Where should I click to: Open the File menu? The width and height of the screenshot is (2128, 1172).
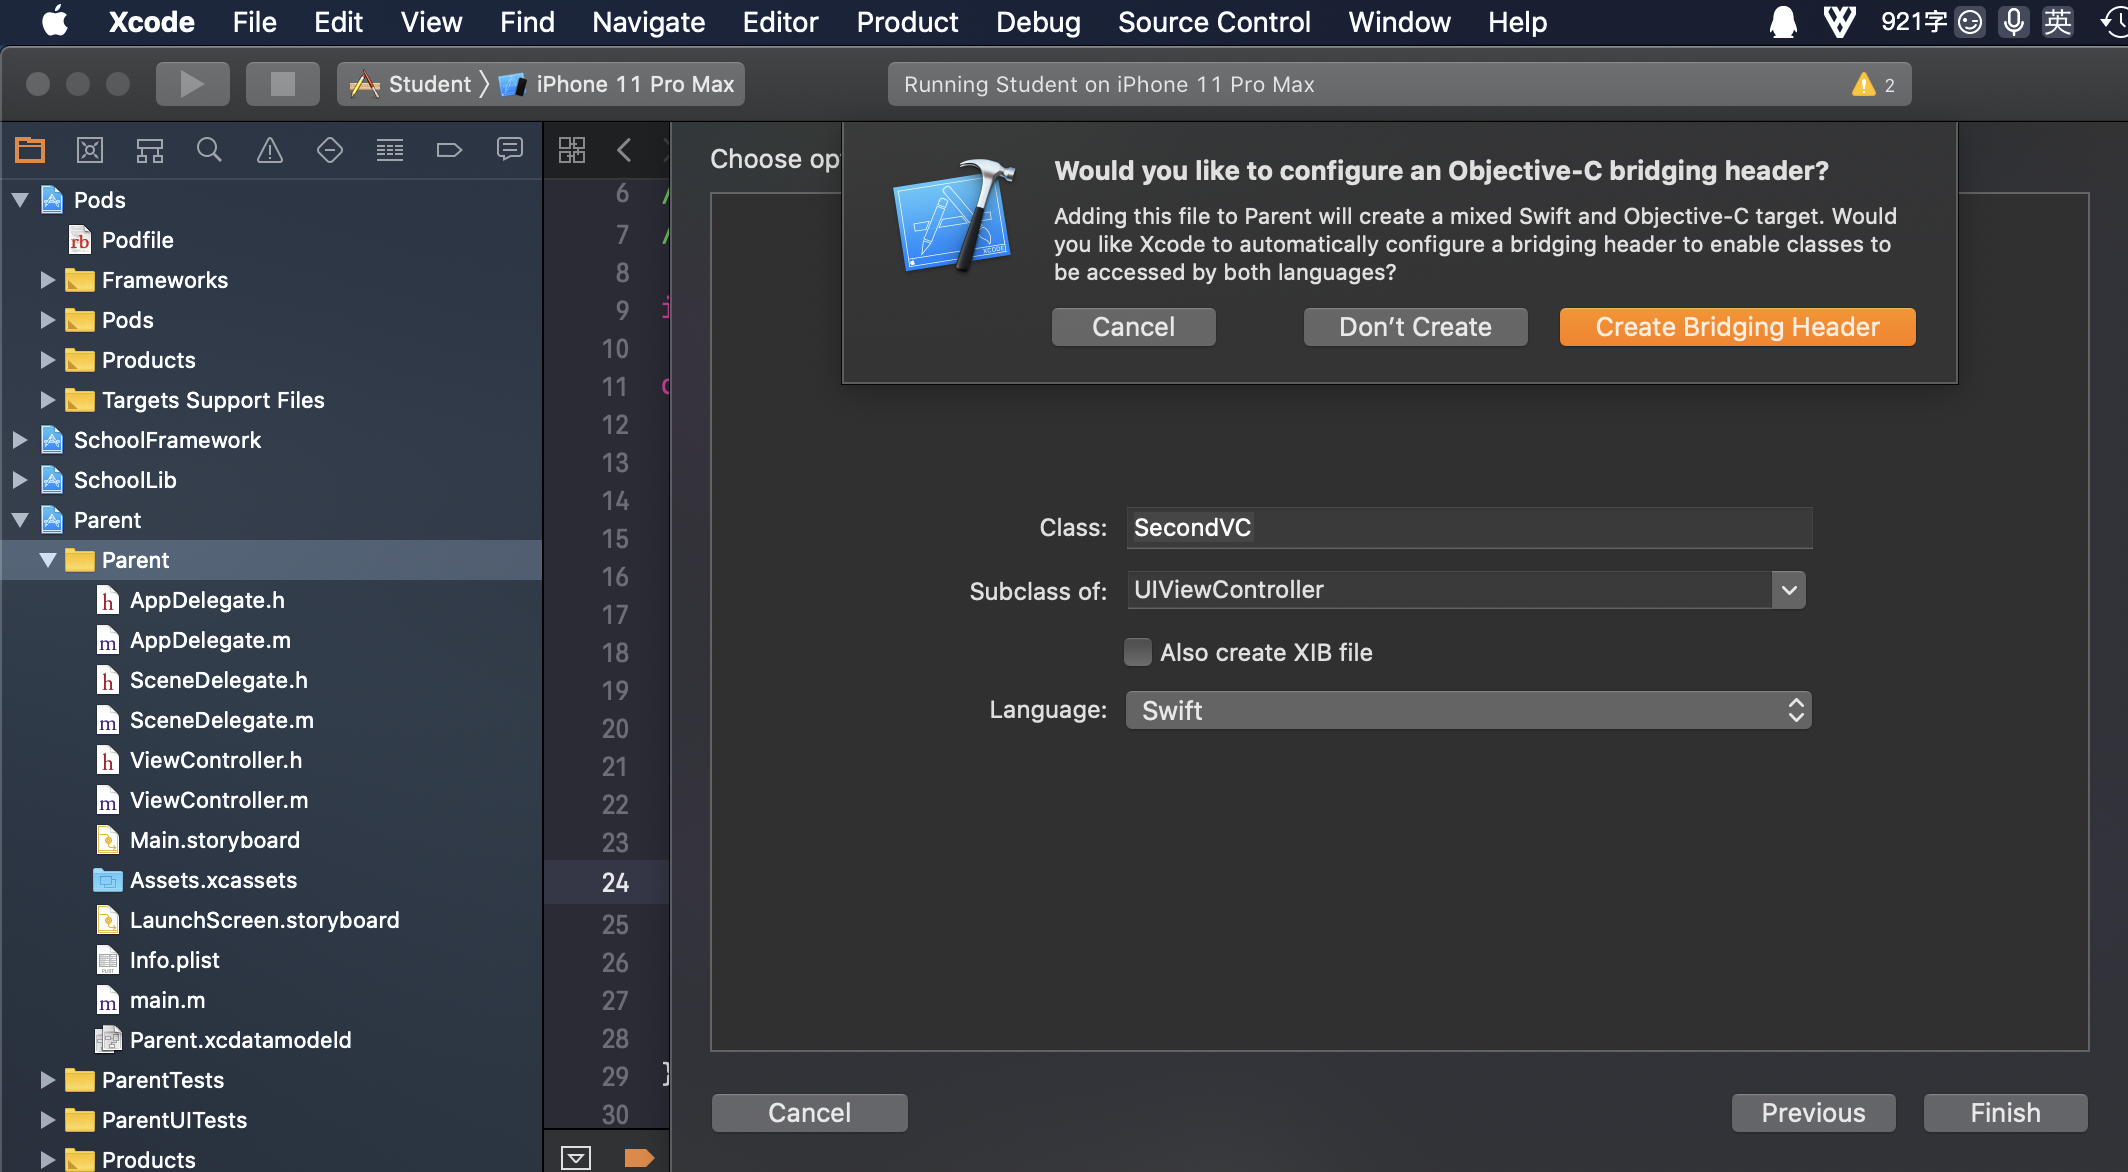(254, 22)
